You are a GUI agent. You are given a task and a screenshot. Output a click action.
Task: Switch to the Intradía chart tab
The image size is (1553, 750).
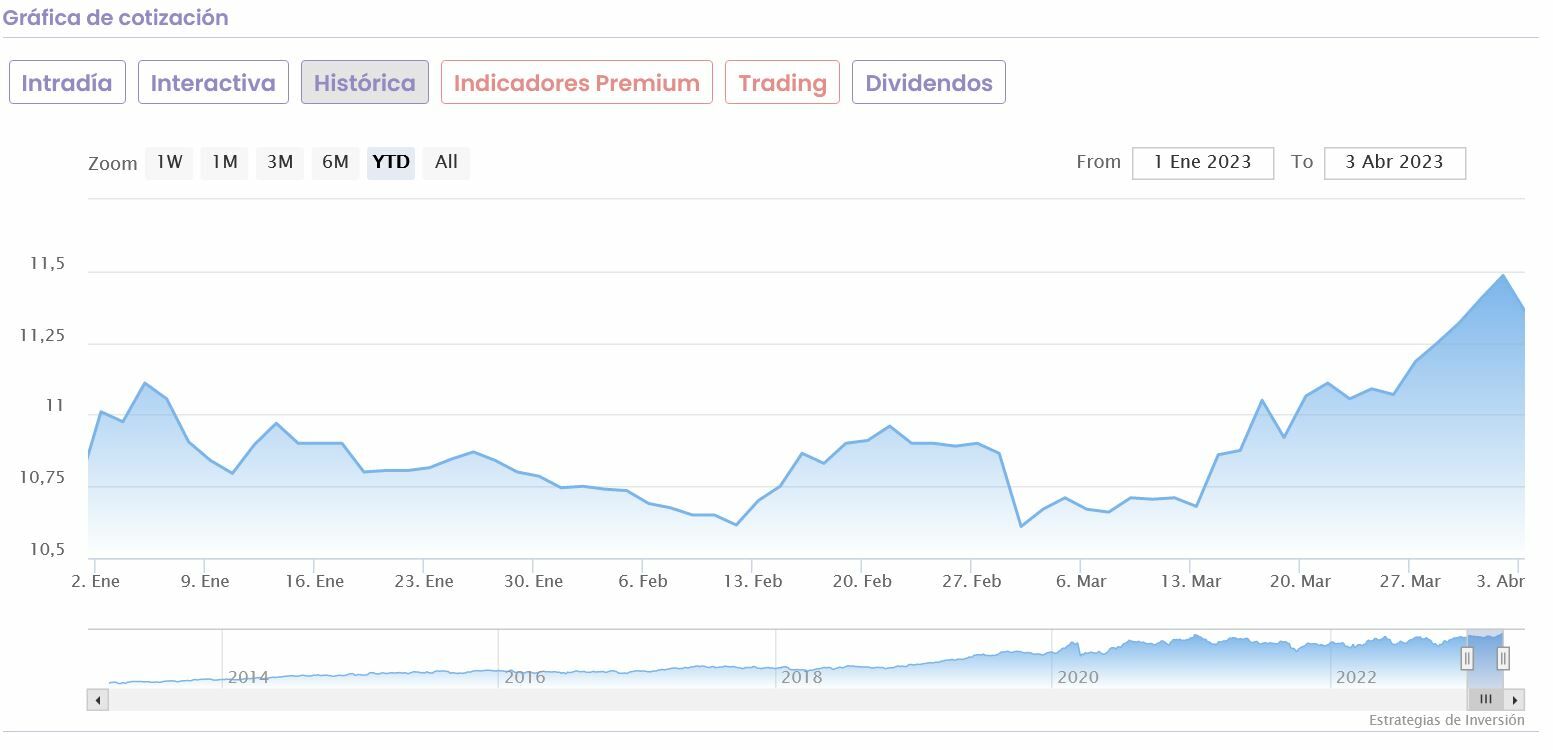tap(67, 83)
